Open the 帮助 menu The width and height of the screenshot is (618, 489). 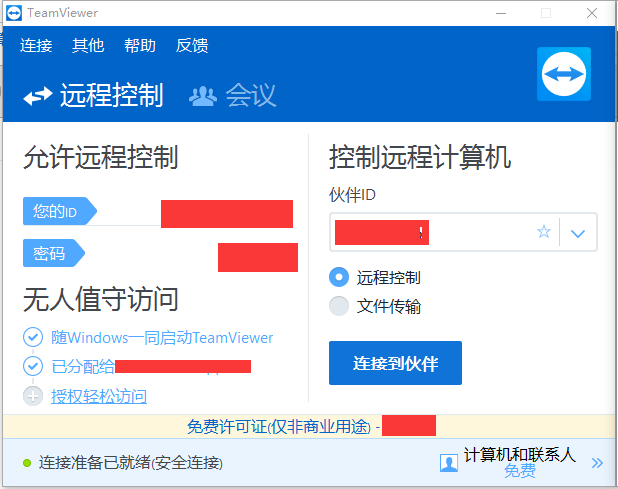(x=140, y=45)
